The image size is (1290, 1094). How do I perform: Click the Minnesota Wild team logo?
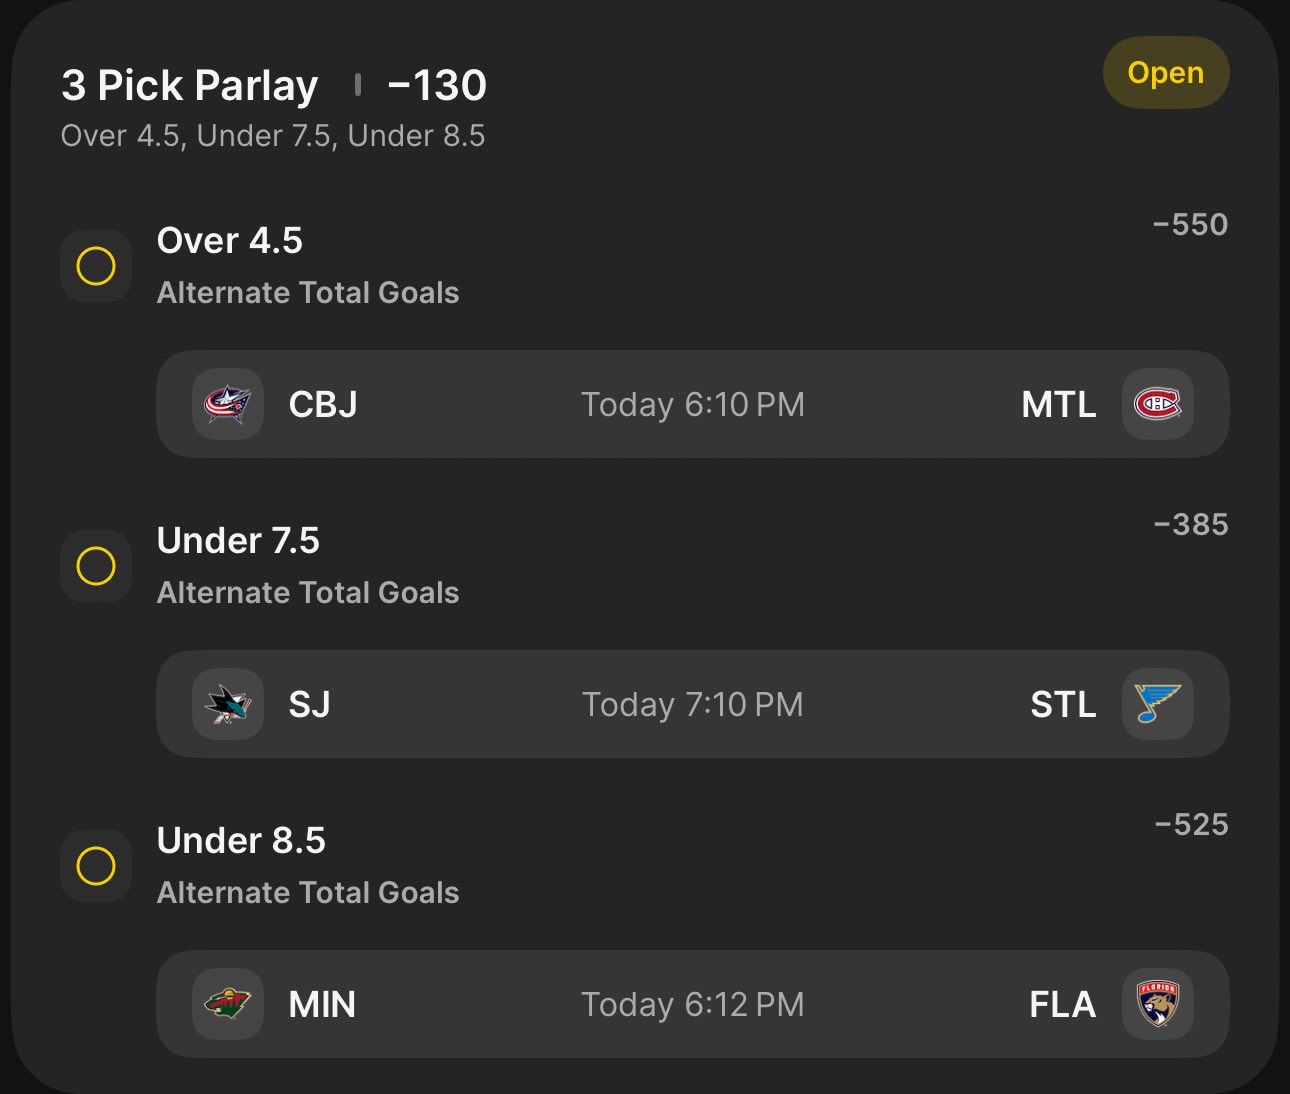click(x=228, y=1004)
